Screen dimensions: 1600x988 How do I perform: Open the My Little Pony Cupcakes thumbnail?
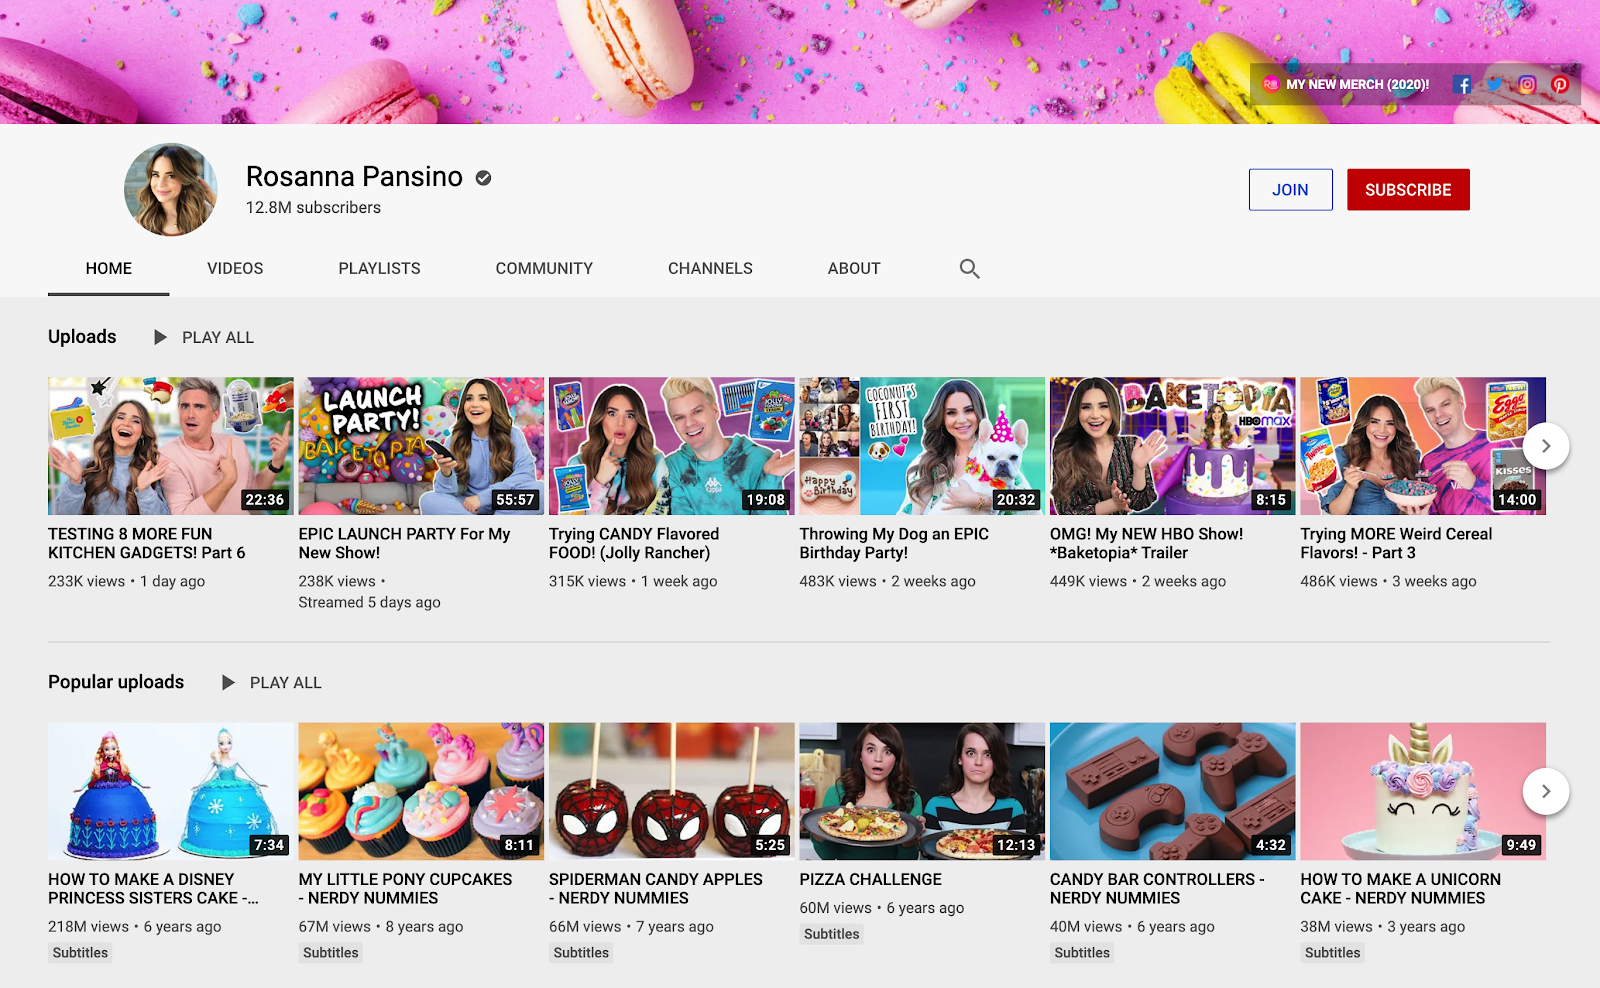click(x=421, y=791)
